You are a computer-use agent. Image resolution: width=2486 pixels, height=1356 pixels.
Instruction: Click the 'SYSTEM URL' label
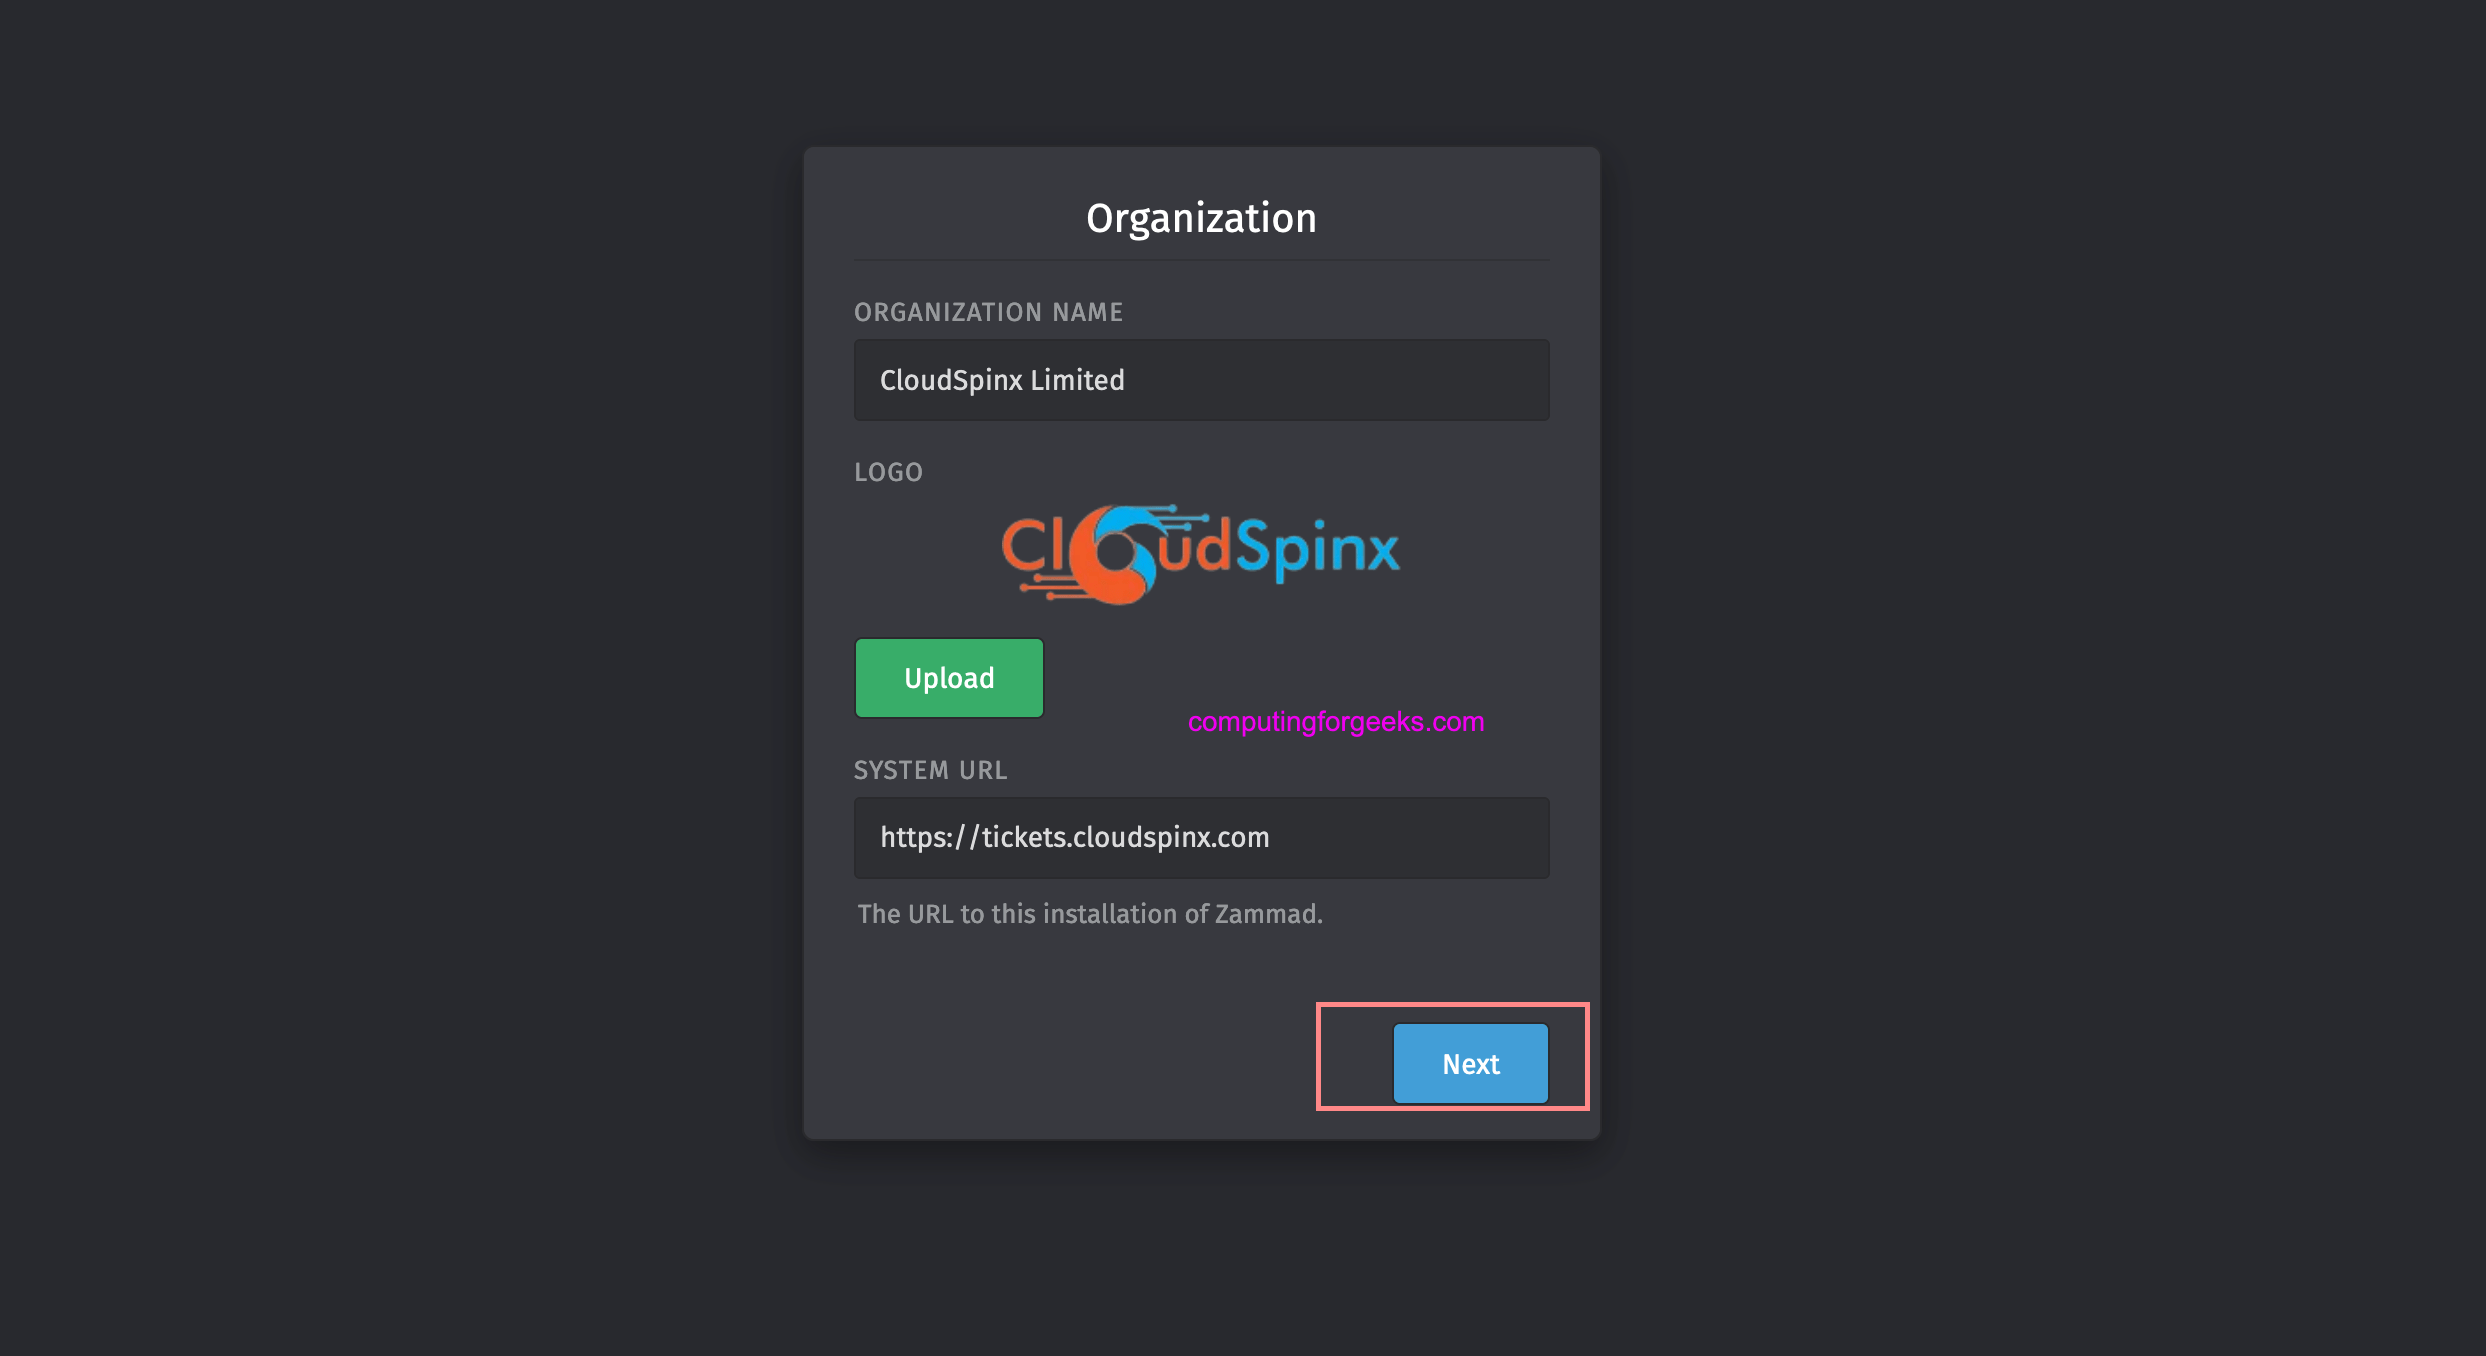[x=930, y=770]
